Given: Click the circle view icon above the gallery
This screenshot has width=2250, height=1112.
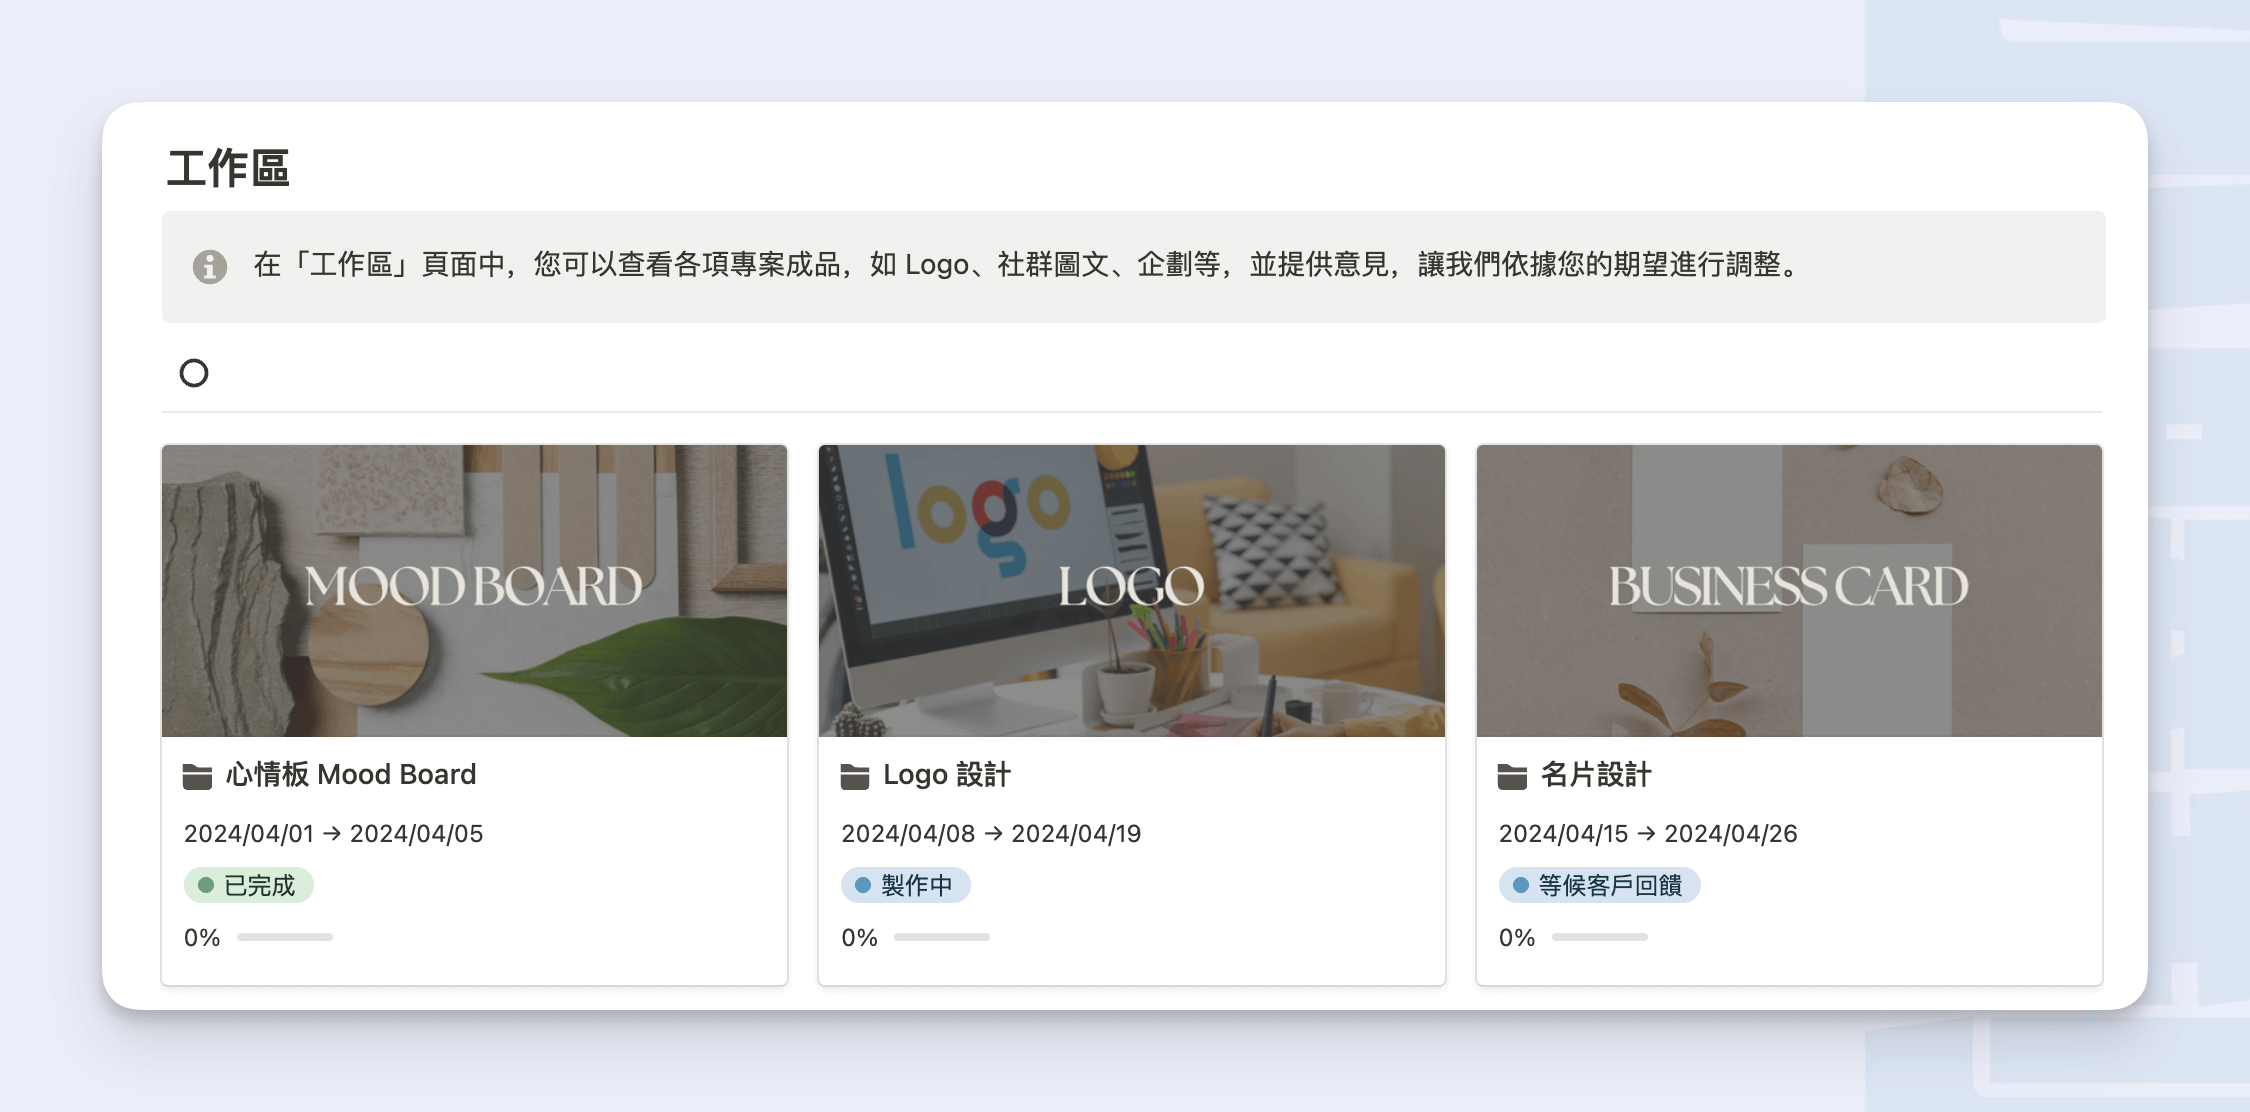Looking at the screenshot, I should (x=194, y=373).
